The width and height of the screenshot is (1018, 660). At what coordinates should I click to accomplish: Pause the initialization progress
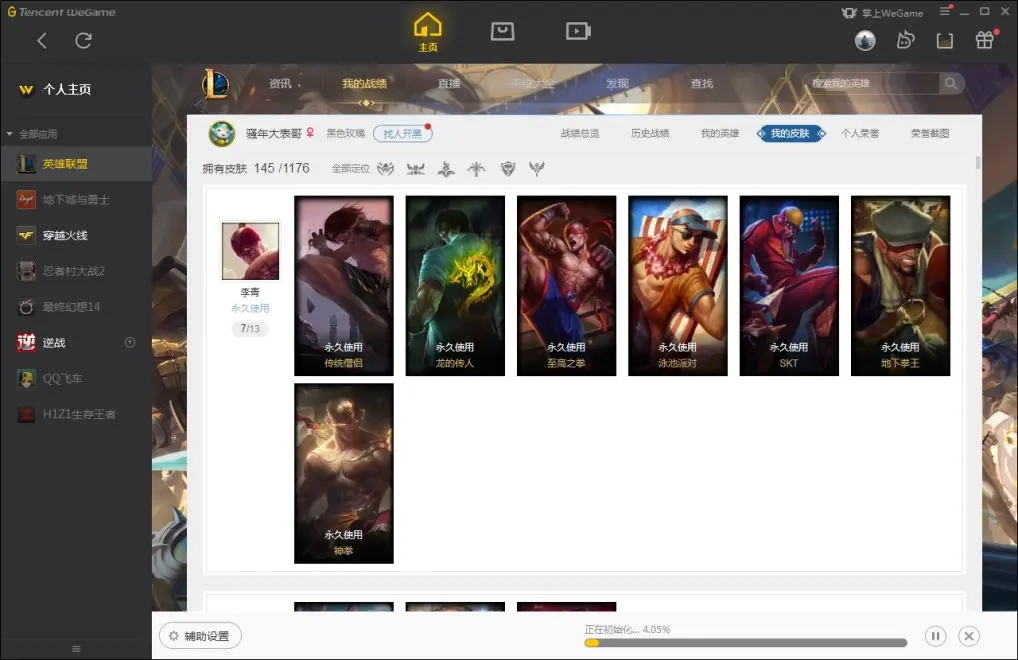tap(936, 636)
